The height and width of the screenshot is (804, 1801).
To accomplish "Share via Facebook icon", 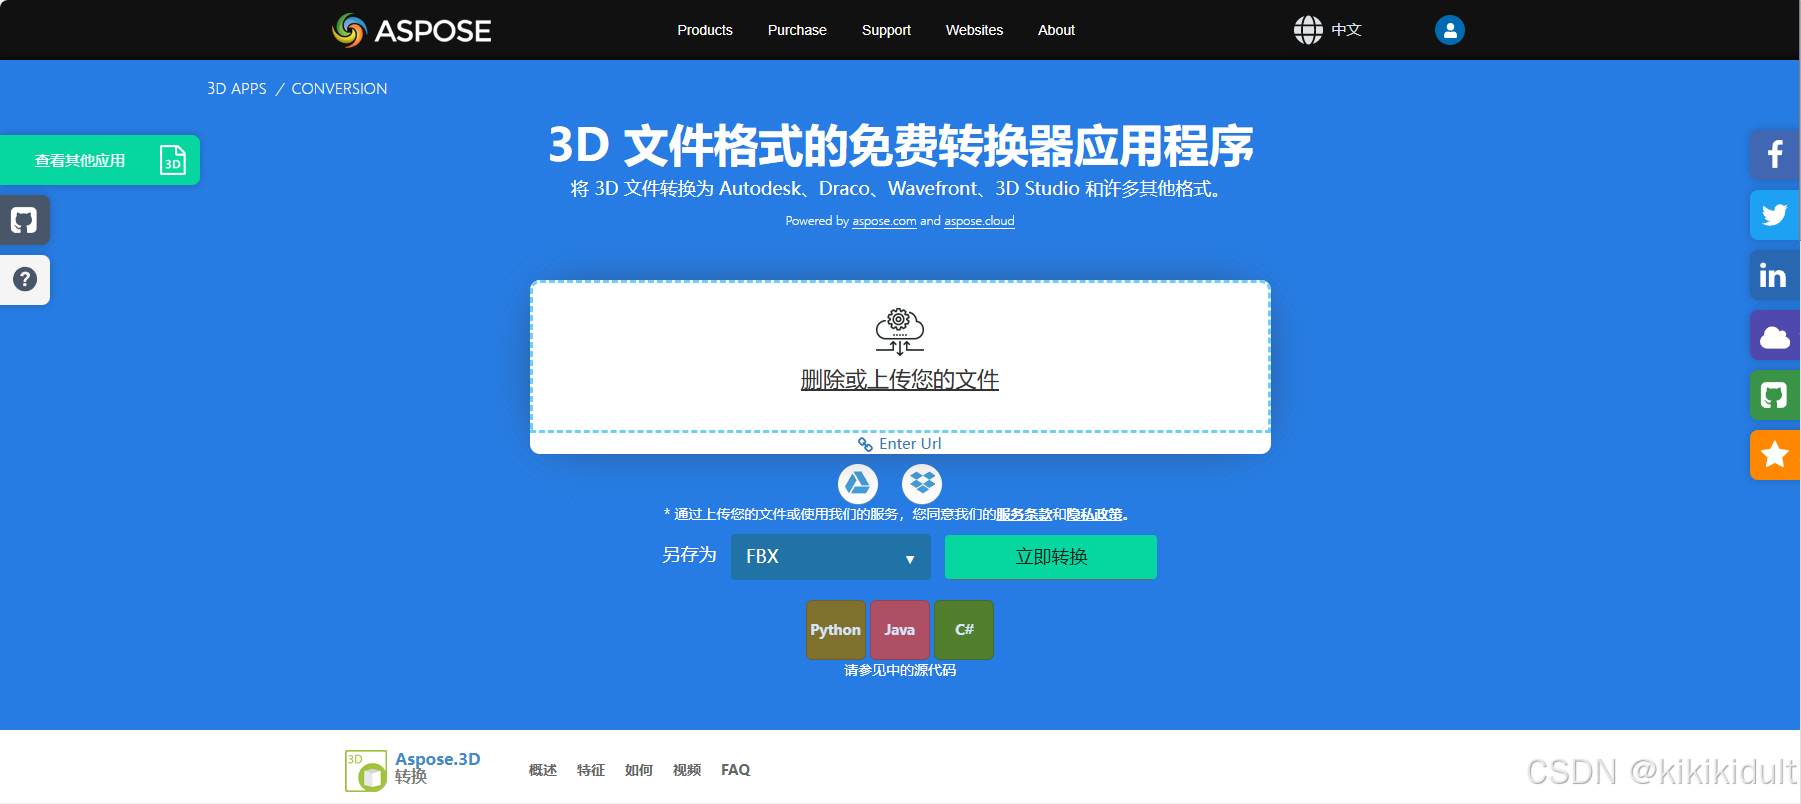I will 1775,155.
